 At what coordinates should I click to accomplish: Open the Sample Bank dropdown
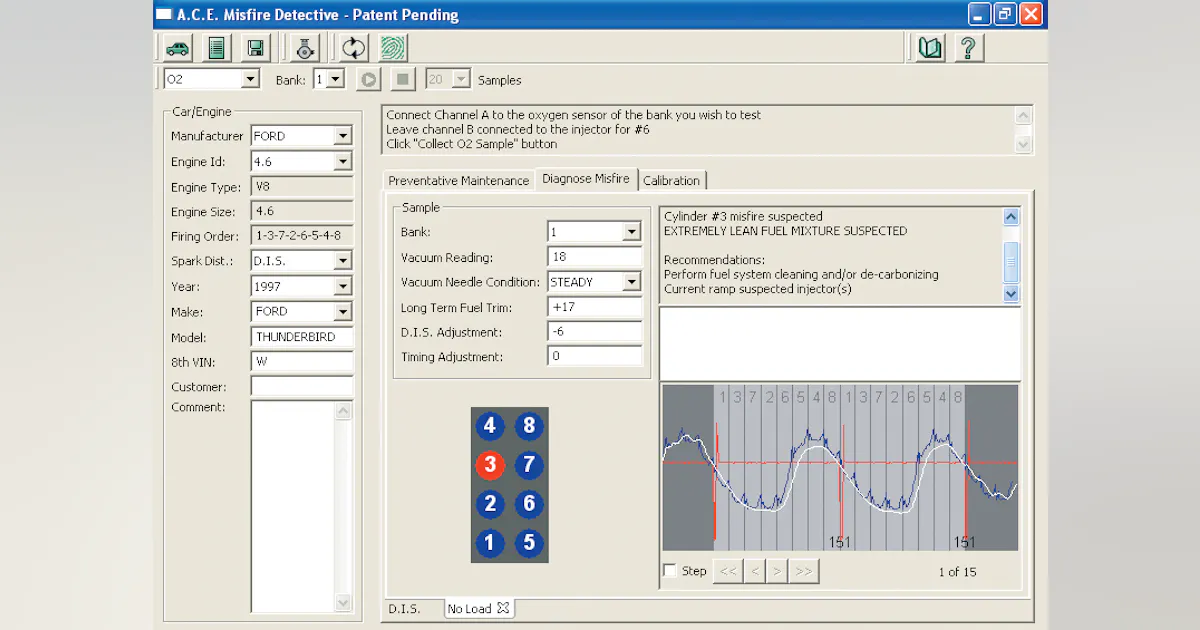click(631, 232)
